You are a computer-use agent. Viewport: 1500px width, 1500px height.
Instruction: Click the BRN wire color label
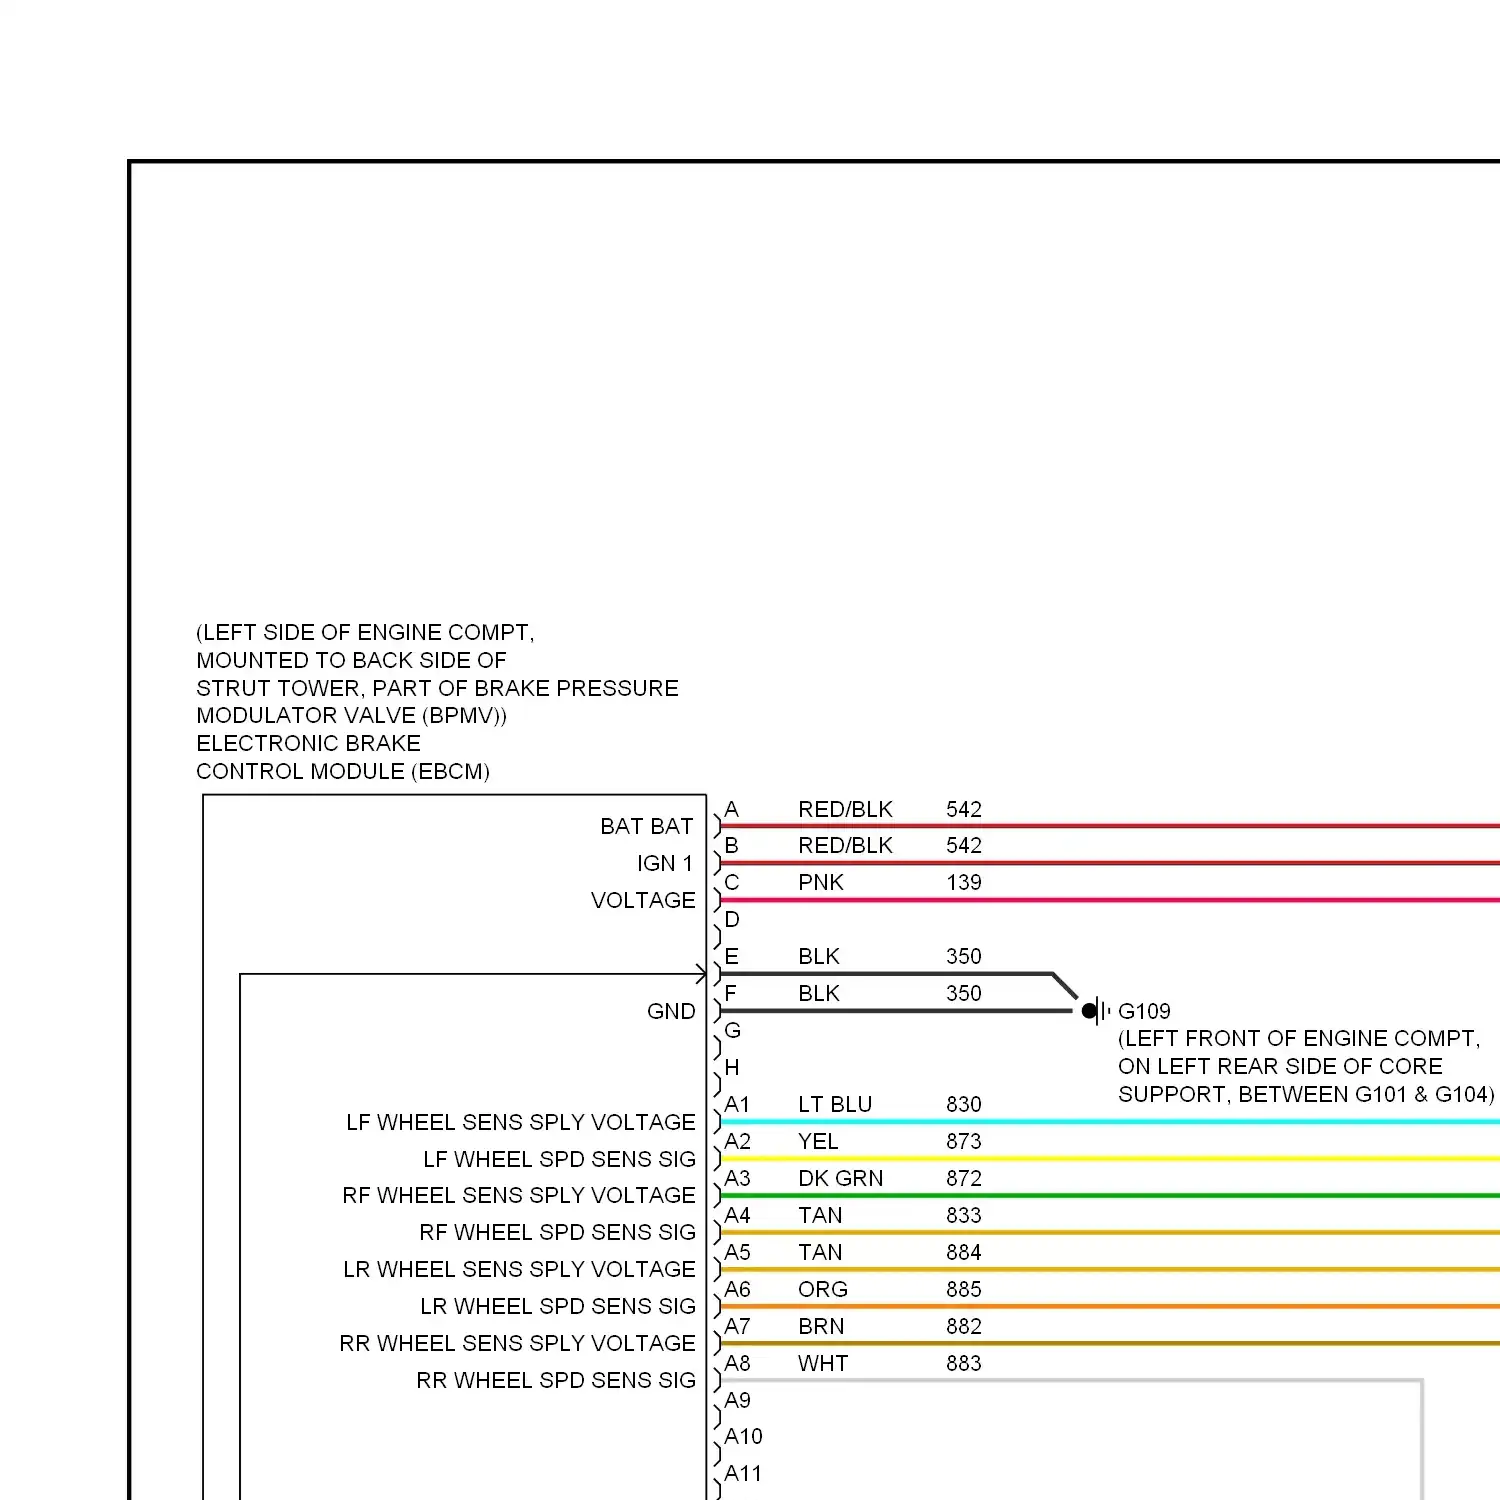pos(821,1326)
